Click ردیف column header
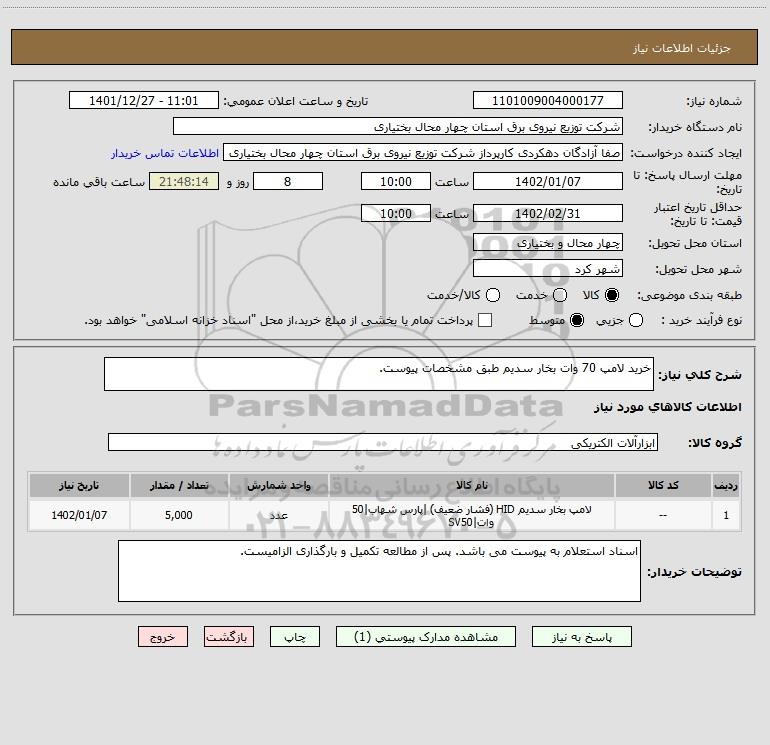Screen dimensions: 770x745 [x=726, y=485]
